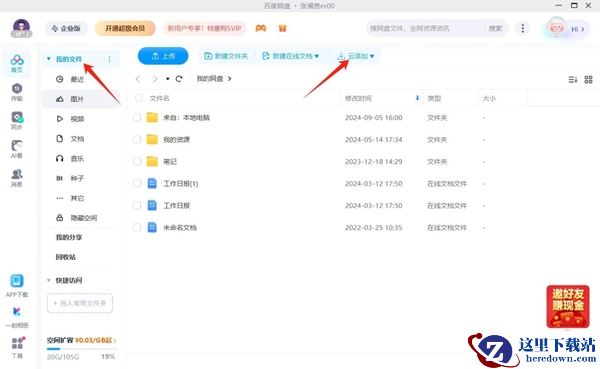Screen dimensions: 600x369
Task: Check the box for 工作日报 document
Action: point(137,206)
